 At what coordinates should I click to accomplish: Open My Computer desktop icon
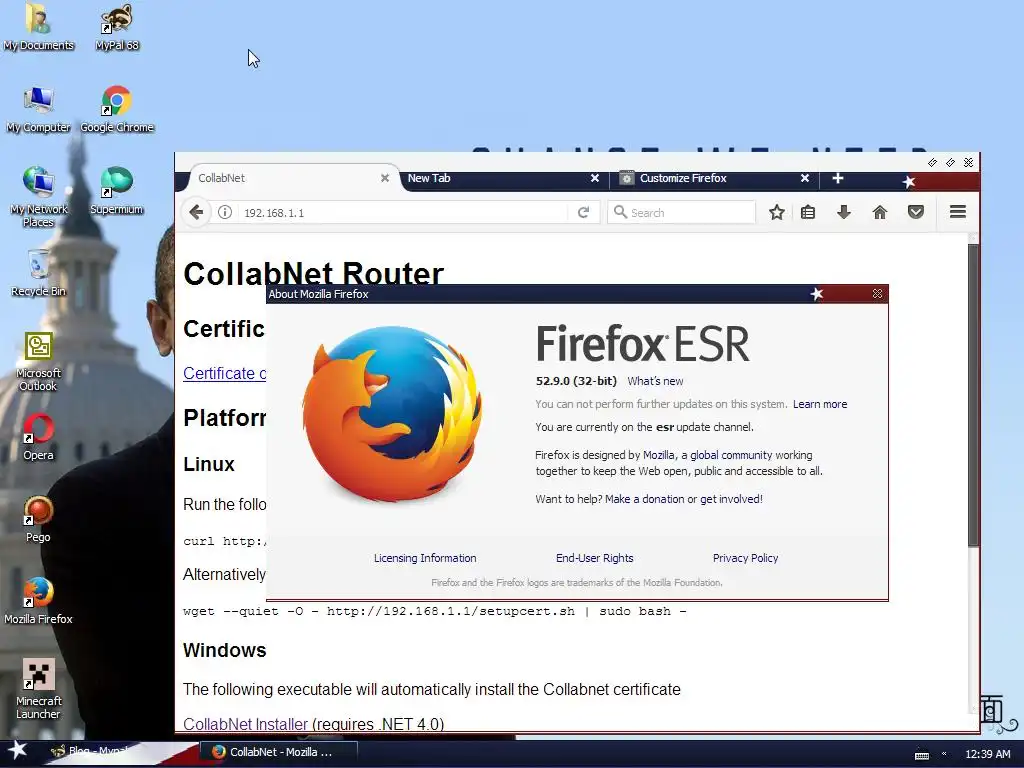pyautogui.click(x=38, y=109)
